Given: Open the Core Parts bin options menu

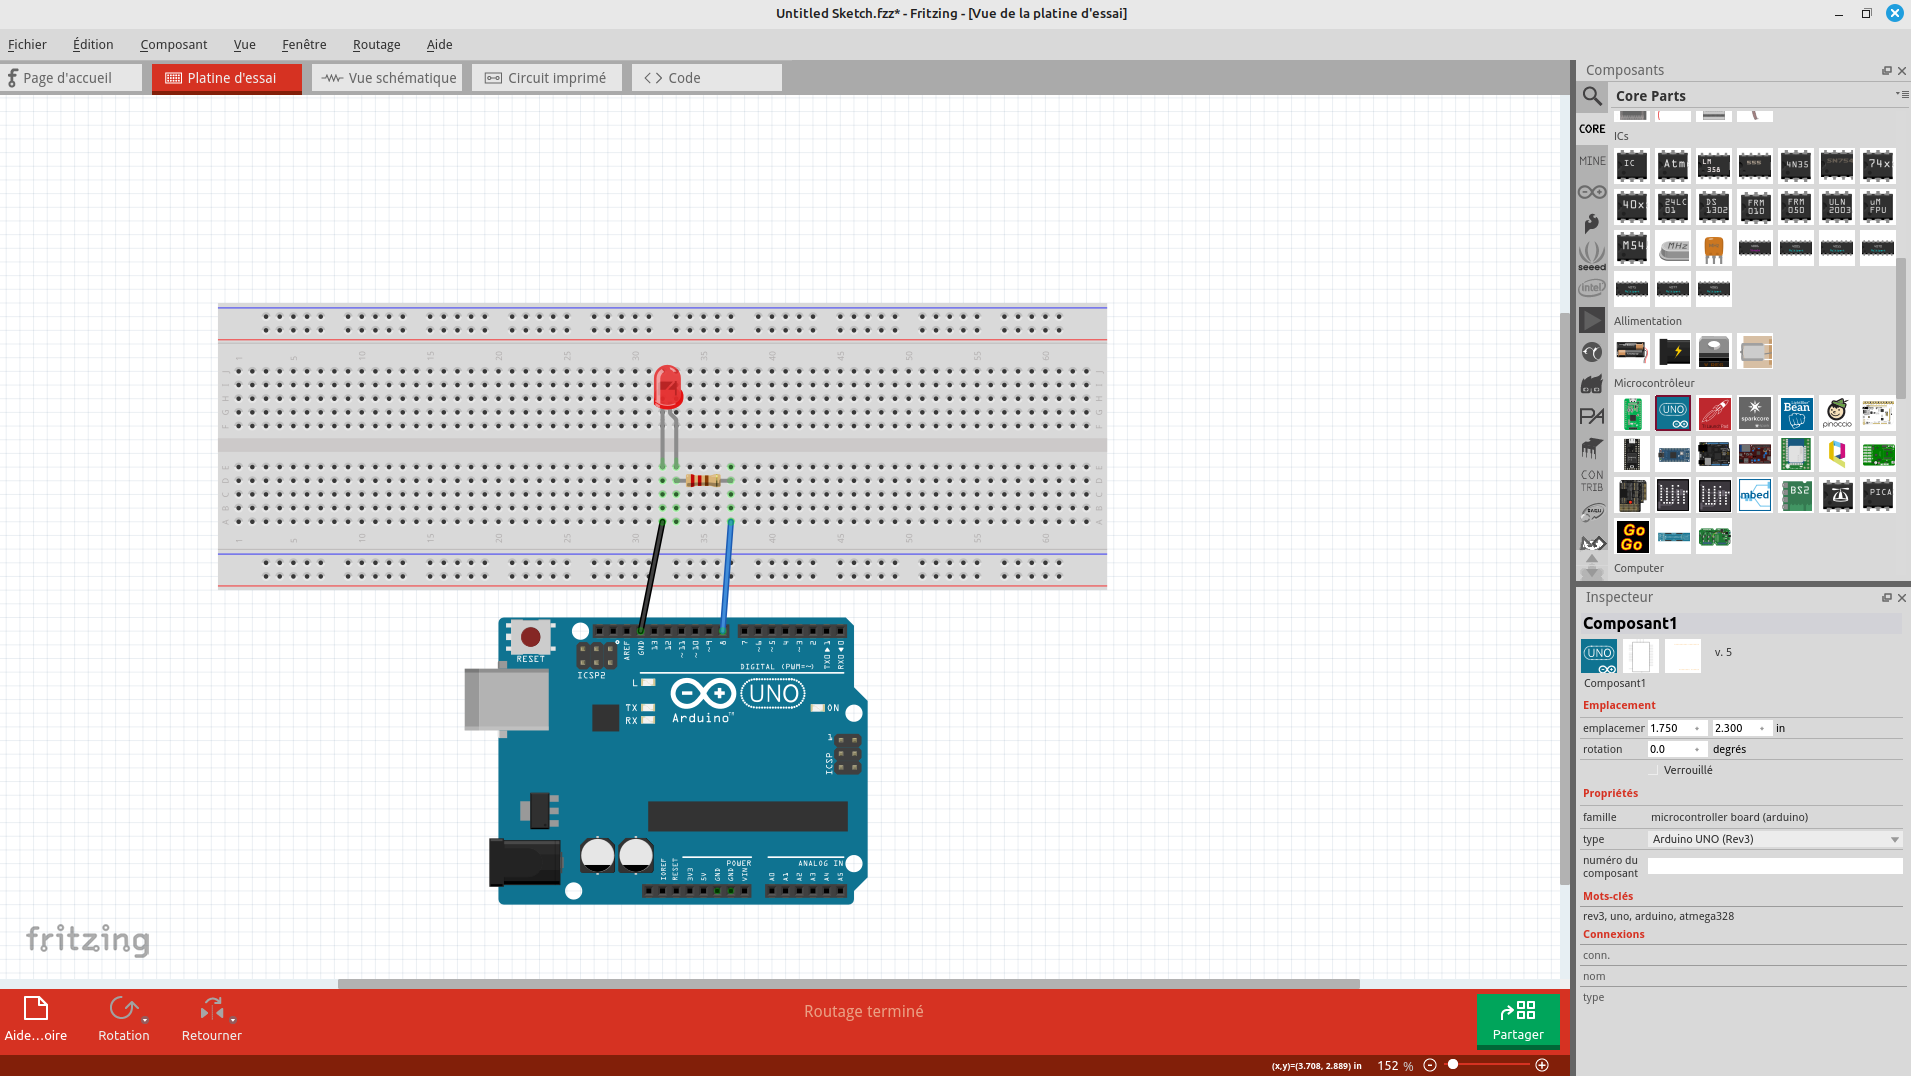Looking at the screenshot, I should 1901,95.
